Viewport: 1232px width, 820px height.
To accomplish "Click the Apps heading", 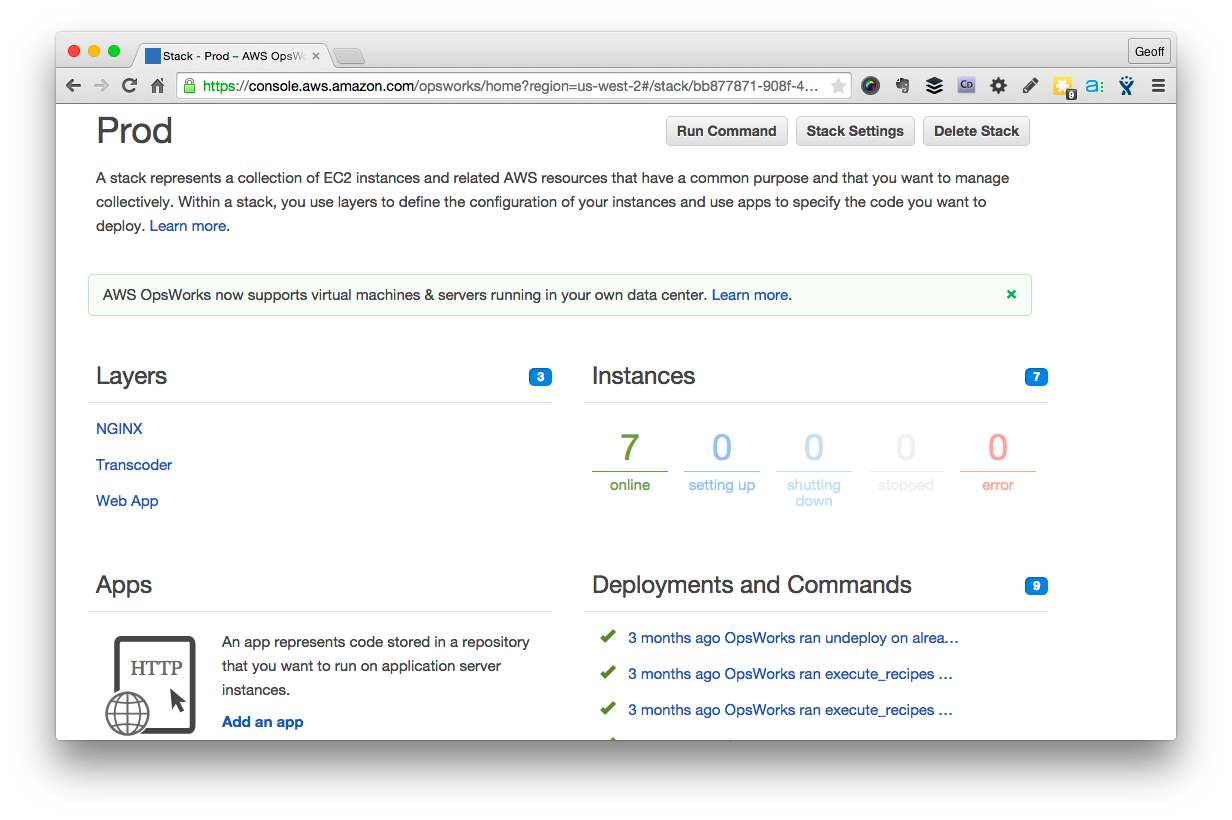I will (124, 585).
